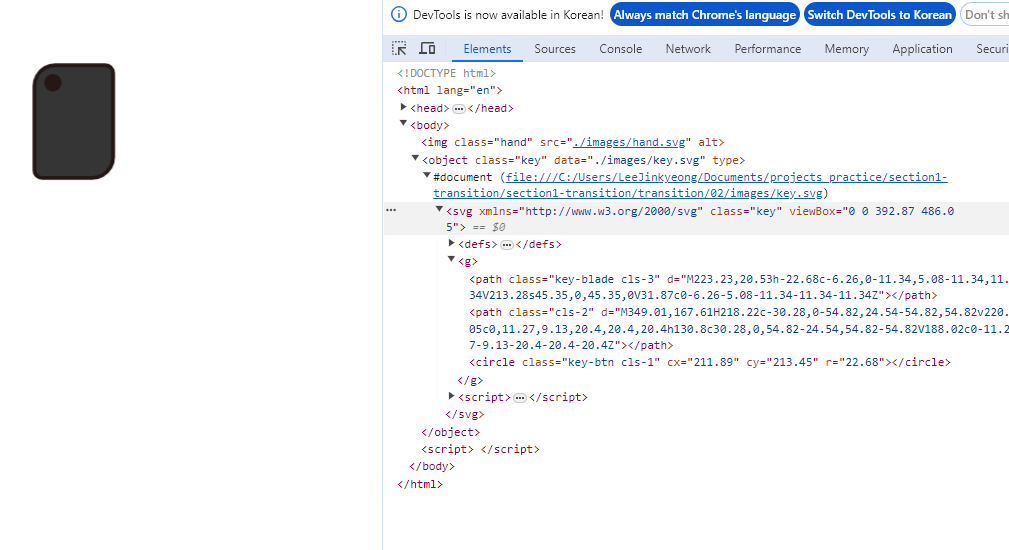1009x550 pixels.
Task: Expand the collapsed script ellipsis badge inside svg
Action: tap(520, 398)
